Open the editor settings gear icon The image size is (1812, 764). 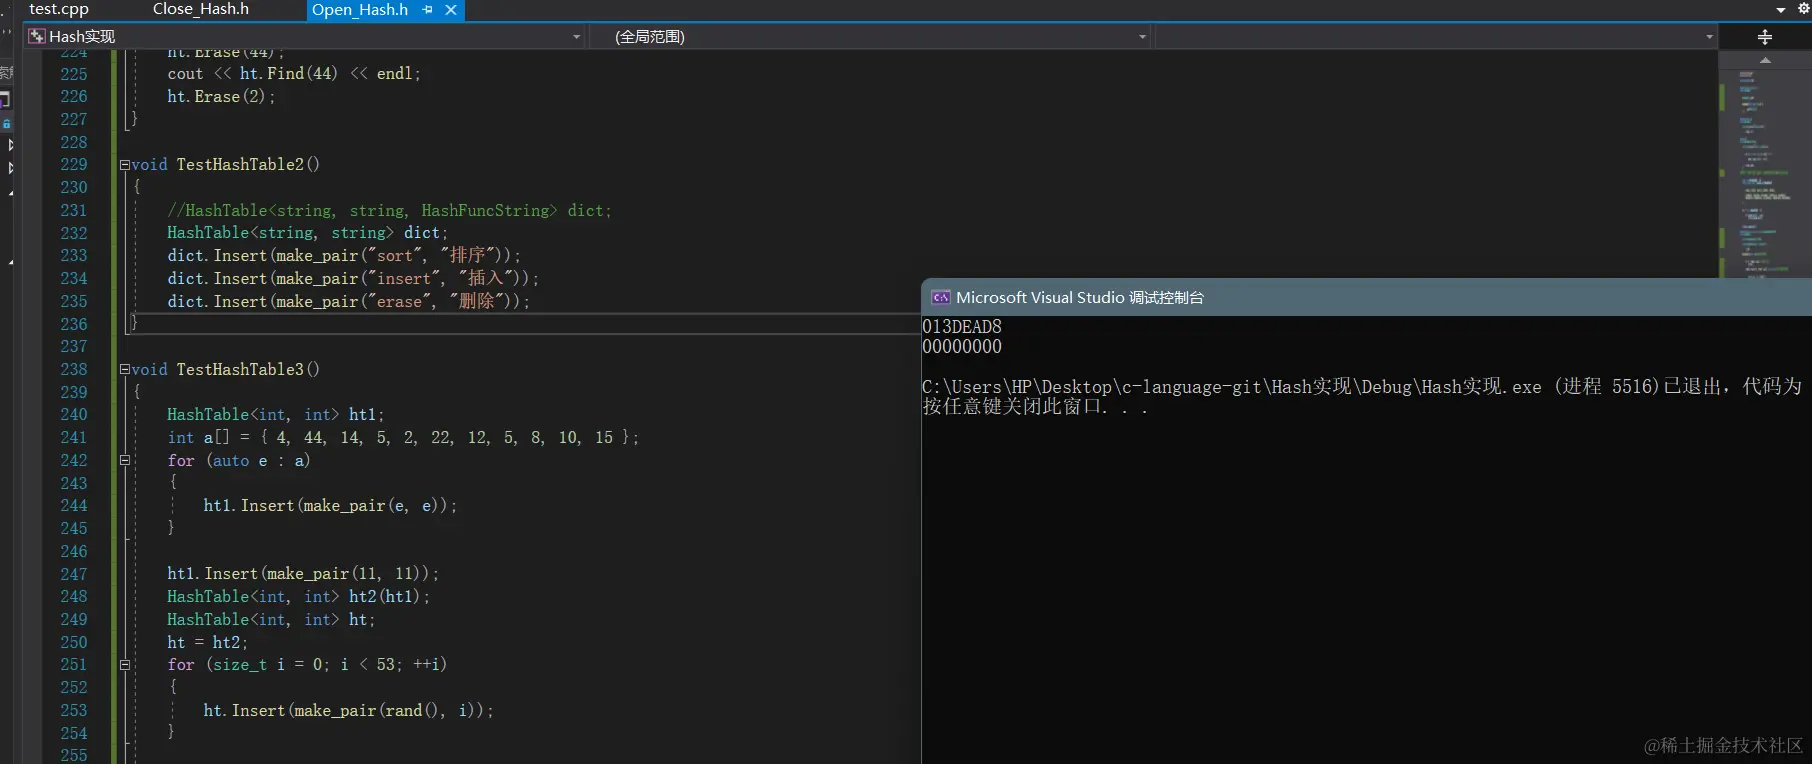(x=1804, y=9)
